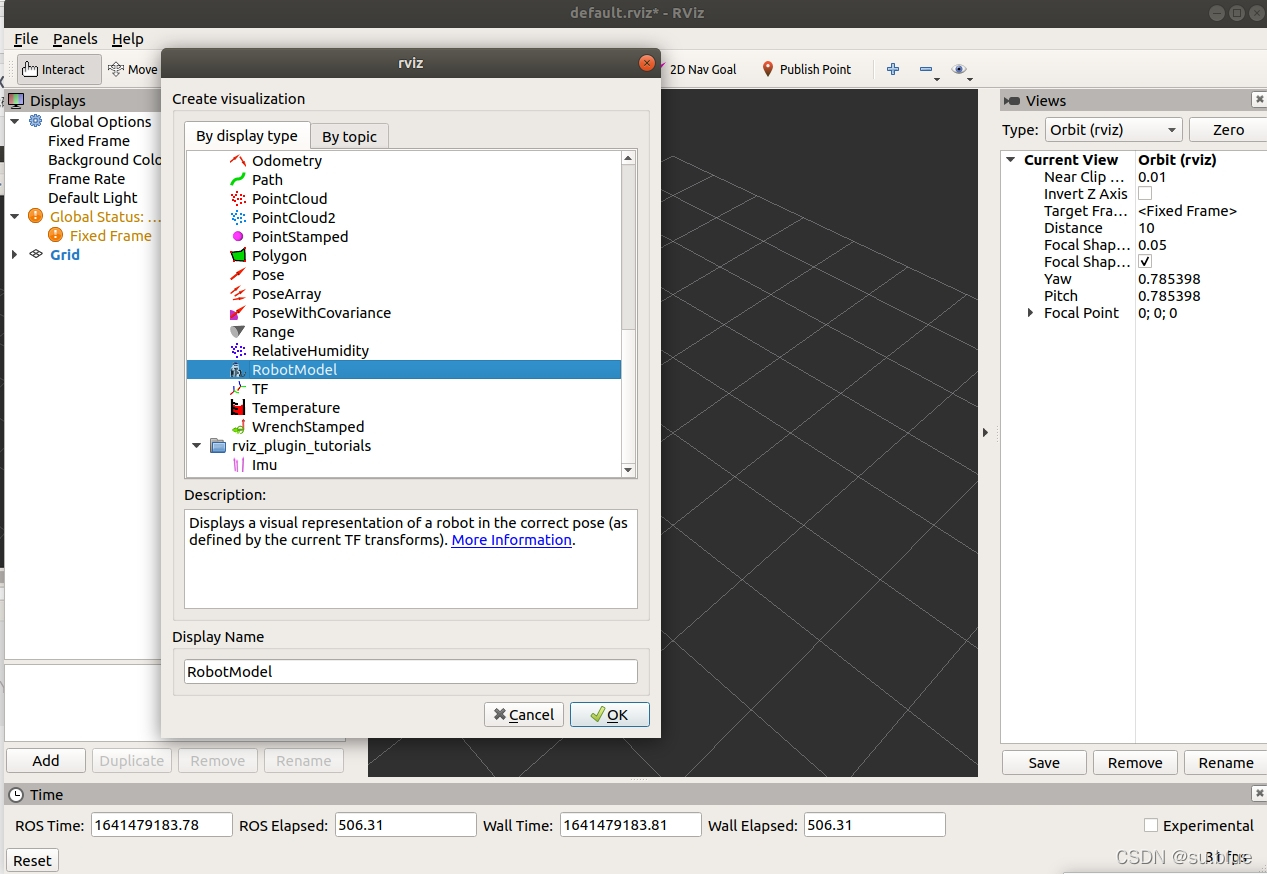The height and width of the screenshot is (874, 1267).
Task: Expand the Focal Point property
Action: (x=1031, y=312)
